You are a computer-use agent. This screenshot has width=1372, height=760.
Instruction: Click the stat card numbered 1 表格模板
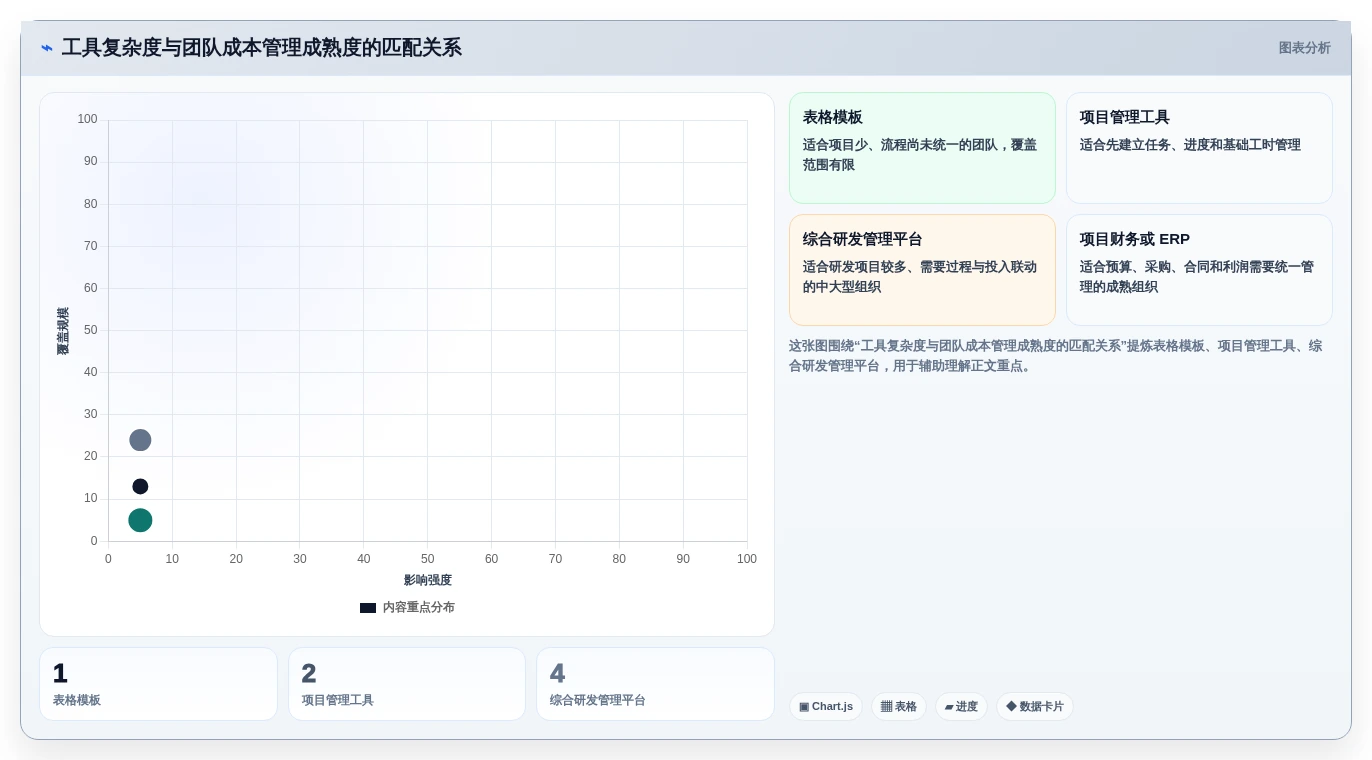158,684
